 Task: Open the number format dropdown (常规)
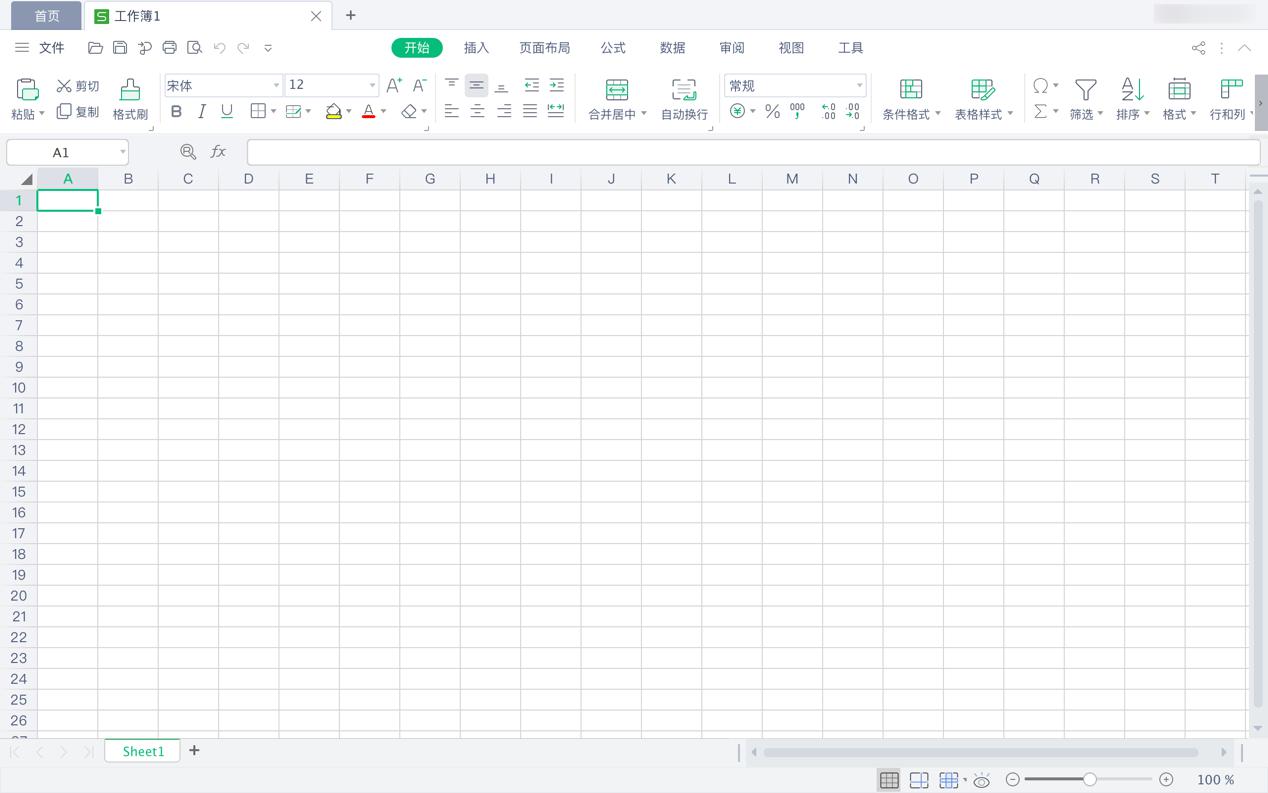click(x=859, y=86)
